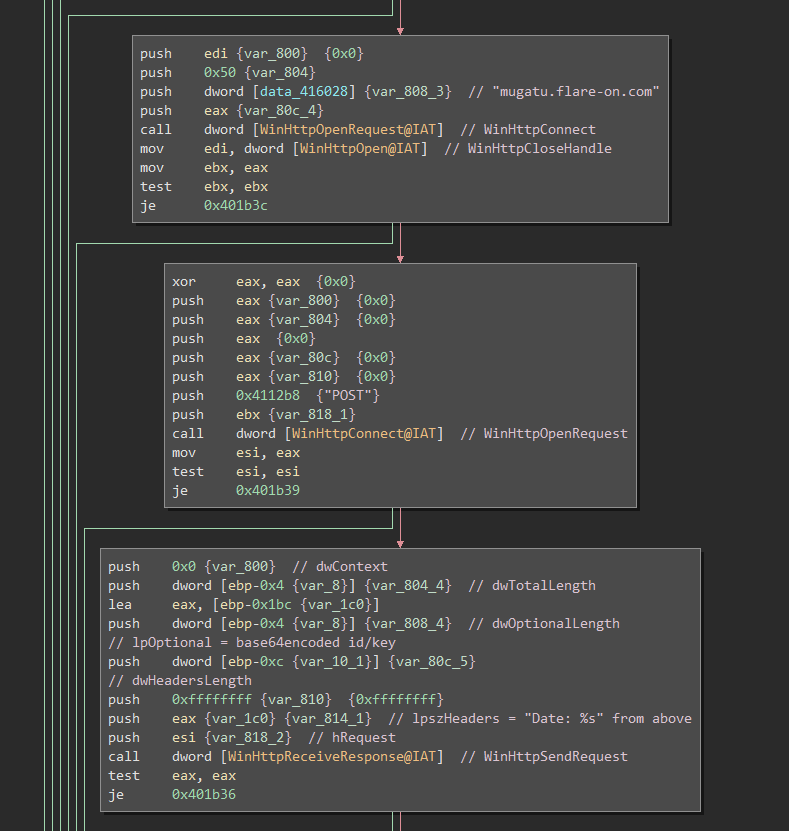Select the "push edi {var_800}" instruction line
This screenshot has width=789, height=831.
pyautogui.click(x=252, y=54)
